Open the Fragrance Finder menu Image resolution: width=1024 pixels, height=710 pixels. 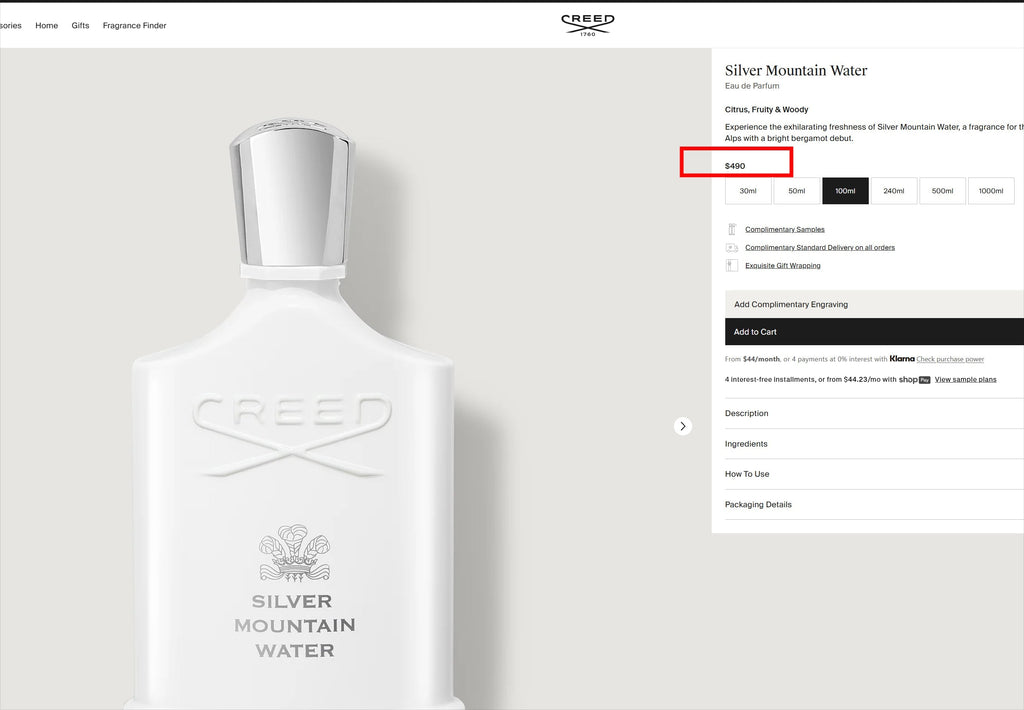(135, 25)
